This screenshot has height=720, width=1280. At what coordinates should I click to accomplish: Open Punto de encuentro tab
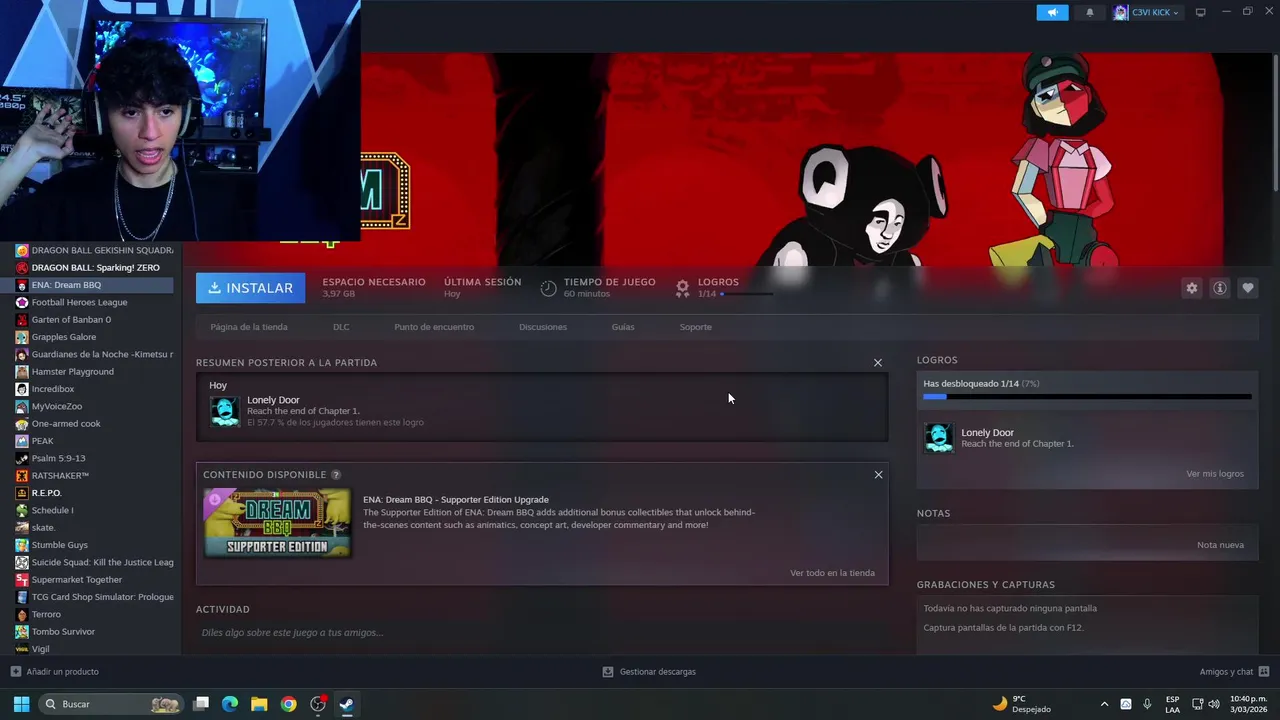[x=434, y=327]
